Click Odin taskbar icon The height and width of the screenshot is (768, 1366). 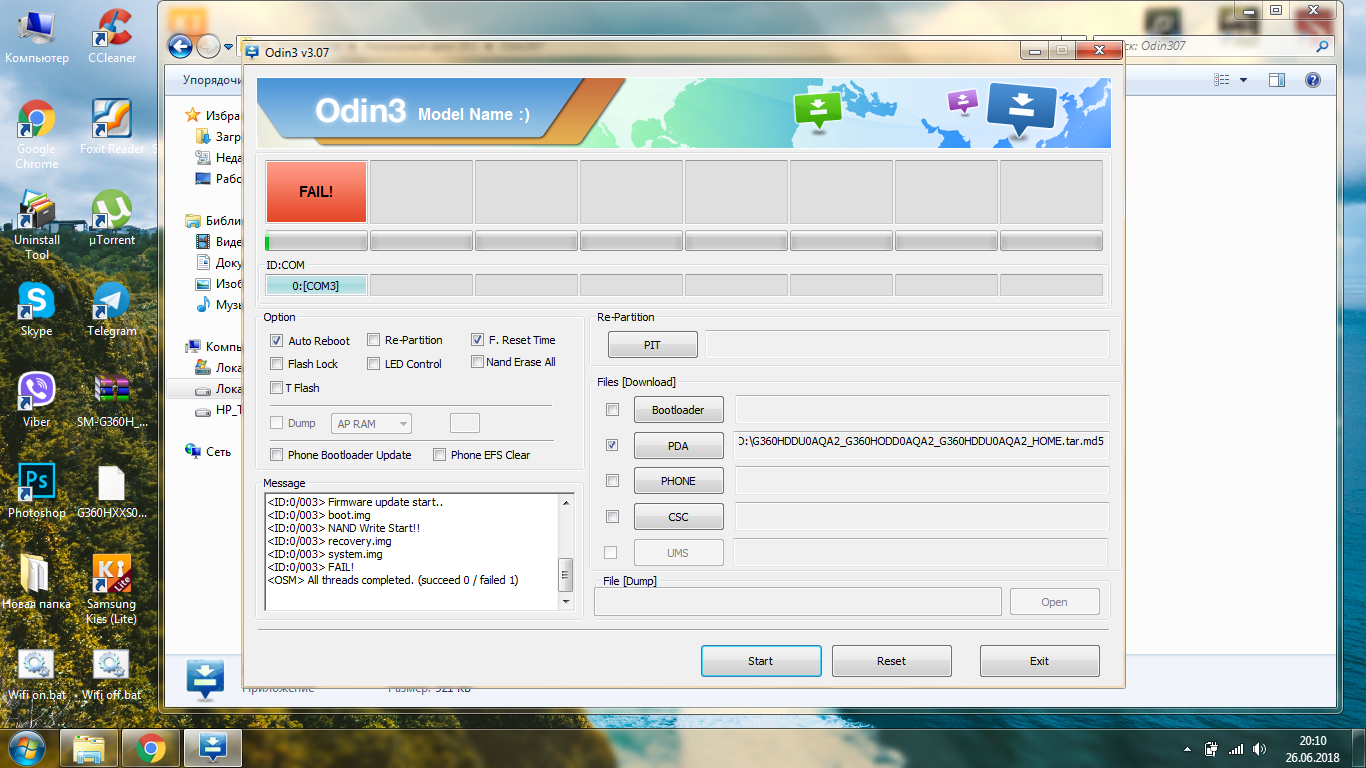(x=214, y=747)
